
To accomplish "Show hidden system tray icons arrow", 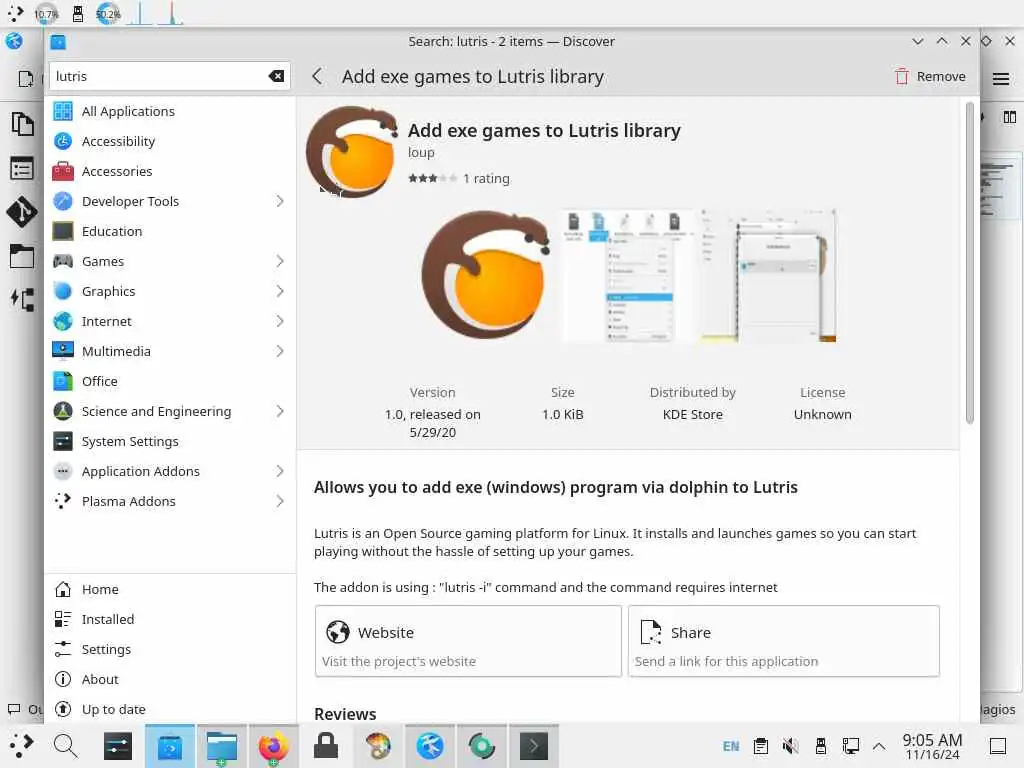I will 879,746.
